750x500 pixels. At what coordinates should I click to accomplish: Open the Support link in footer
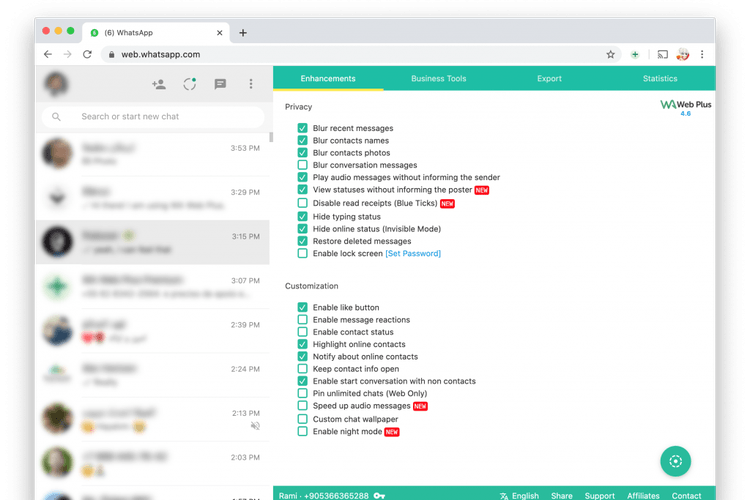[599, 496]
